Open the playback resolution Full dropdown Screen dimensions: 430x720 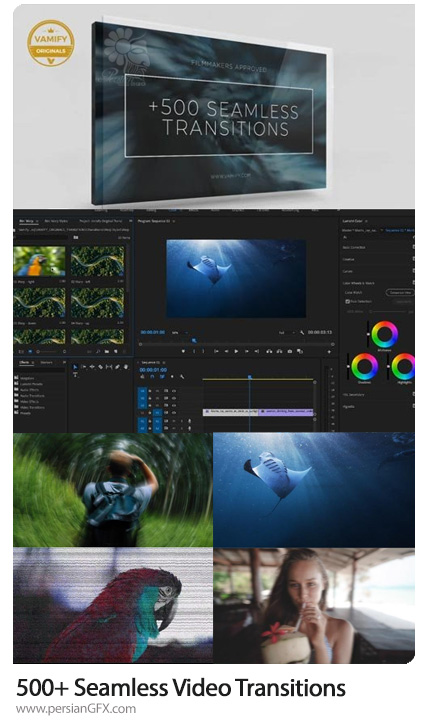point(287,332)
